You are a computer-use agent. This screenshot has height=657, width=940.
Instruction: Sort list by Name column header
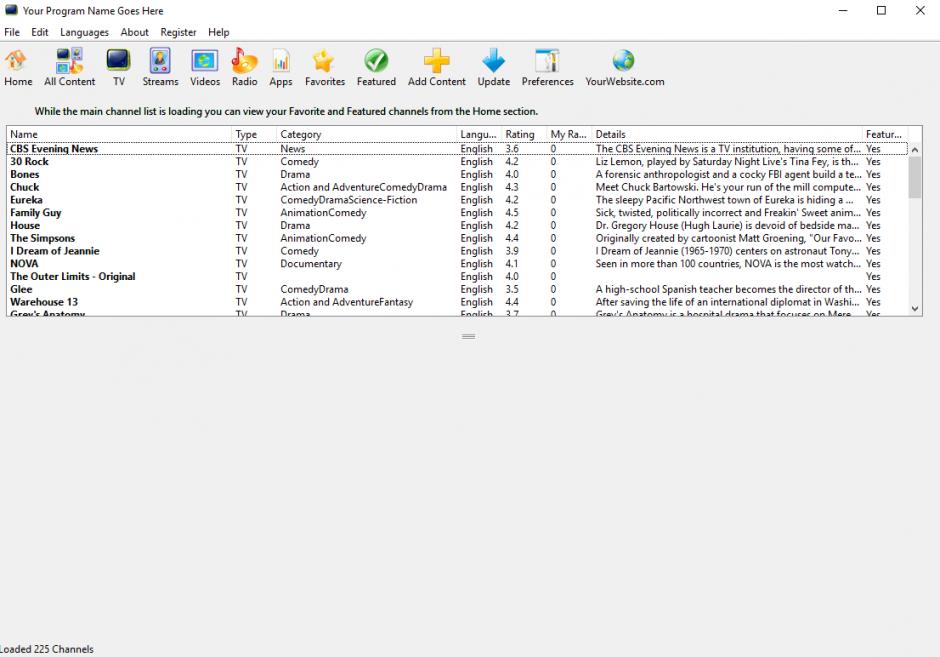pos(119,134)
